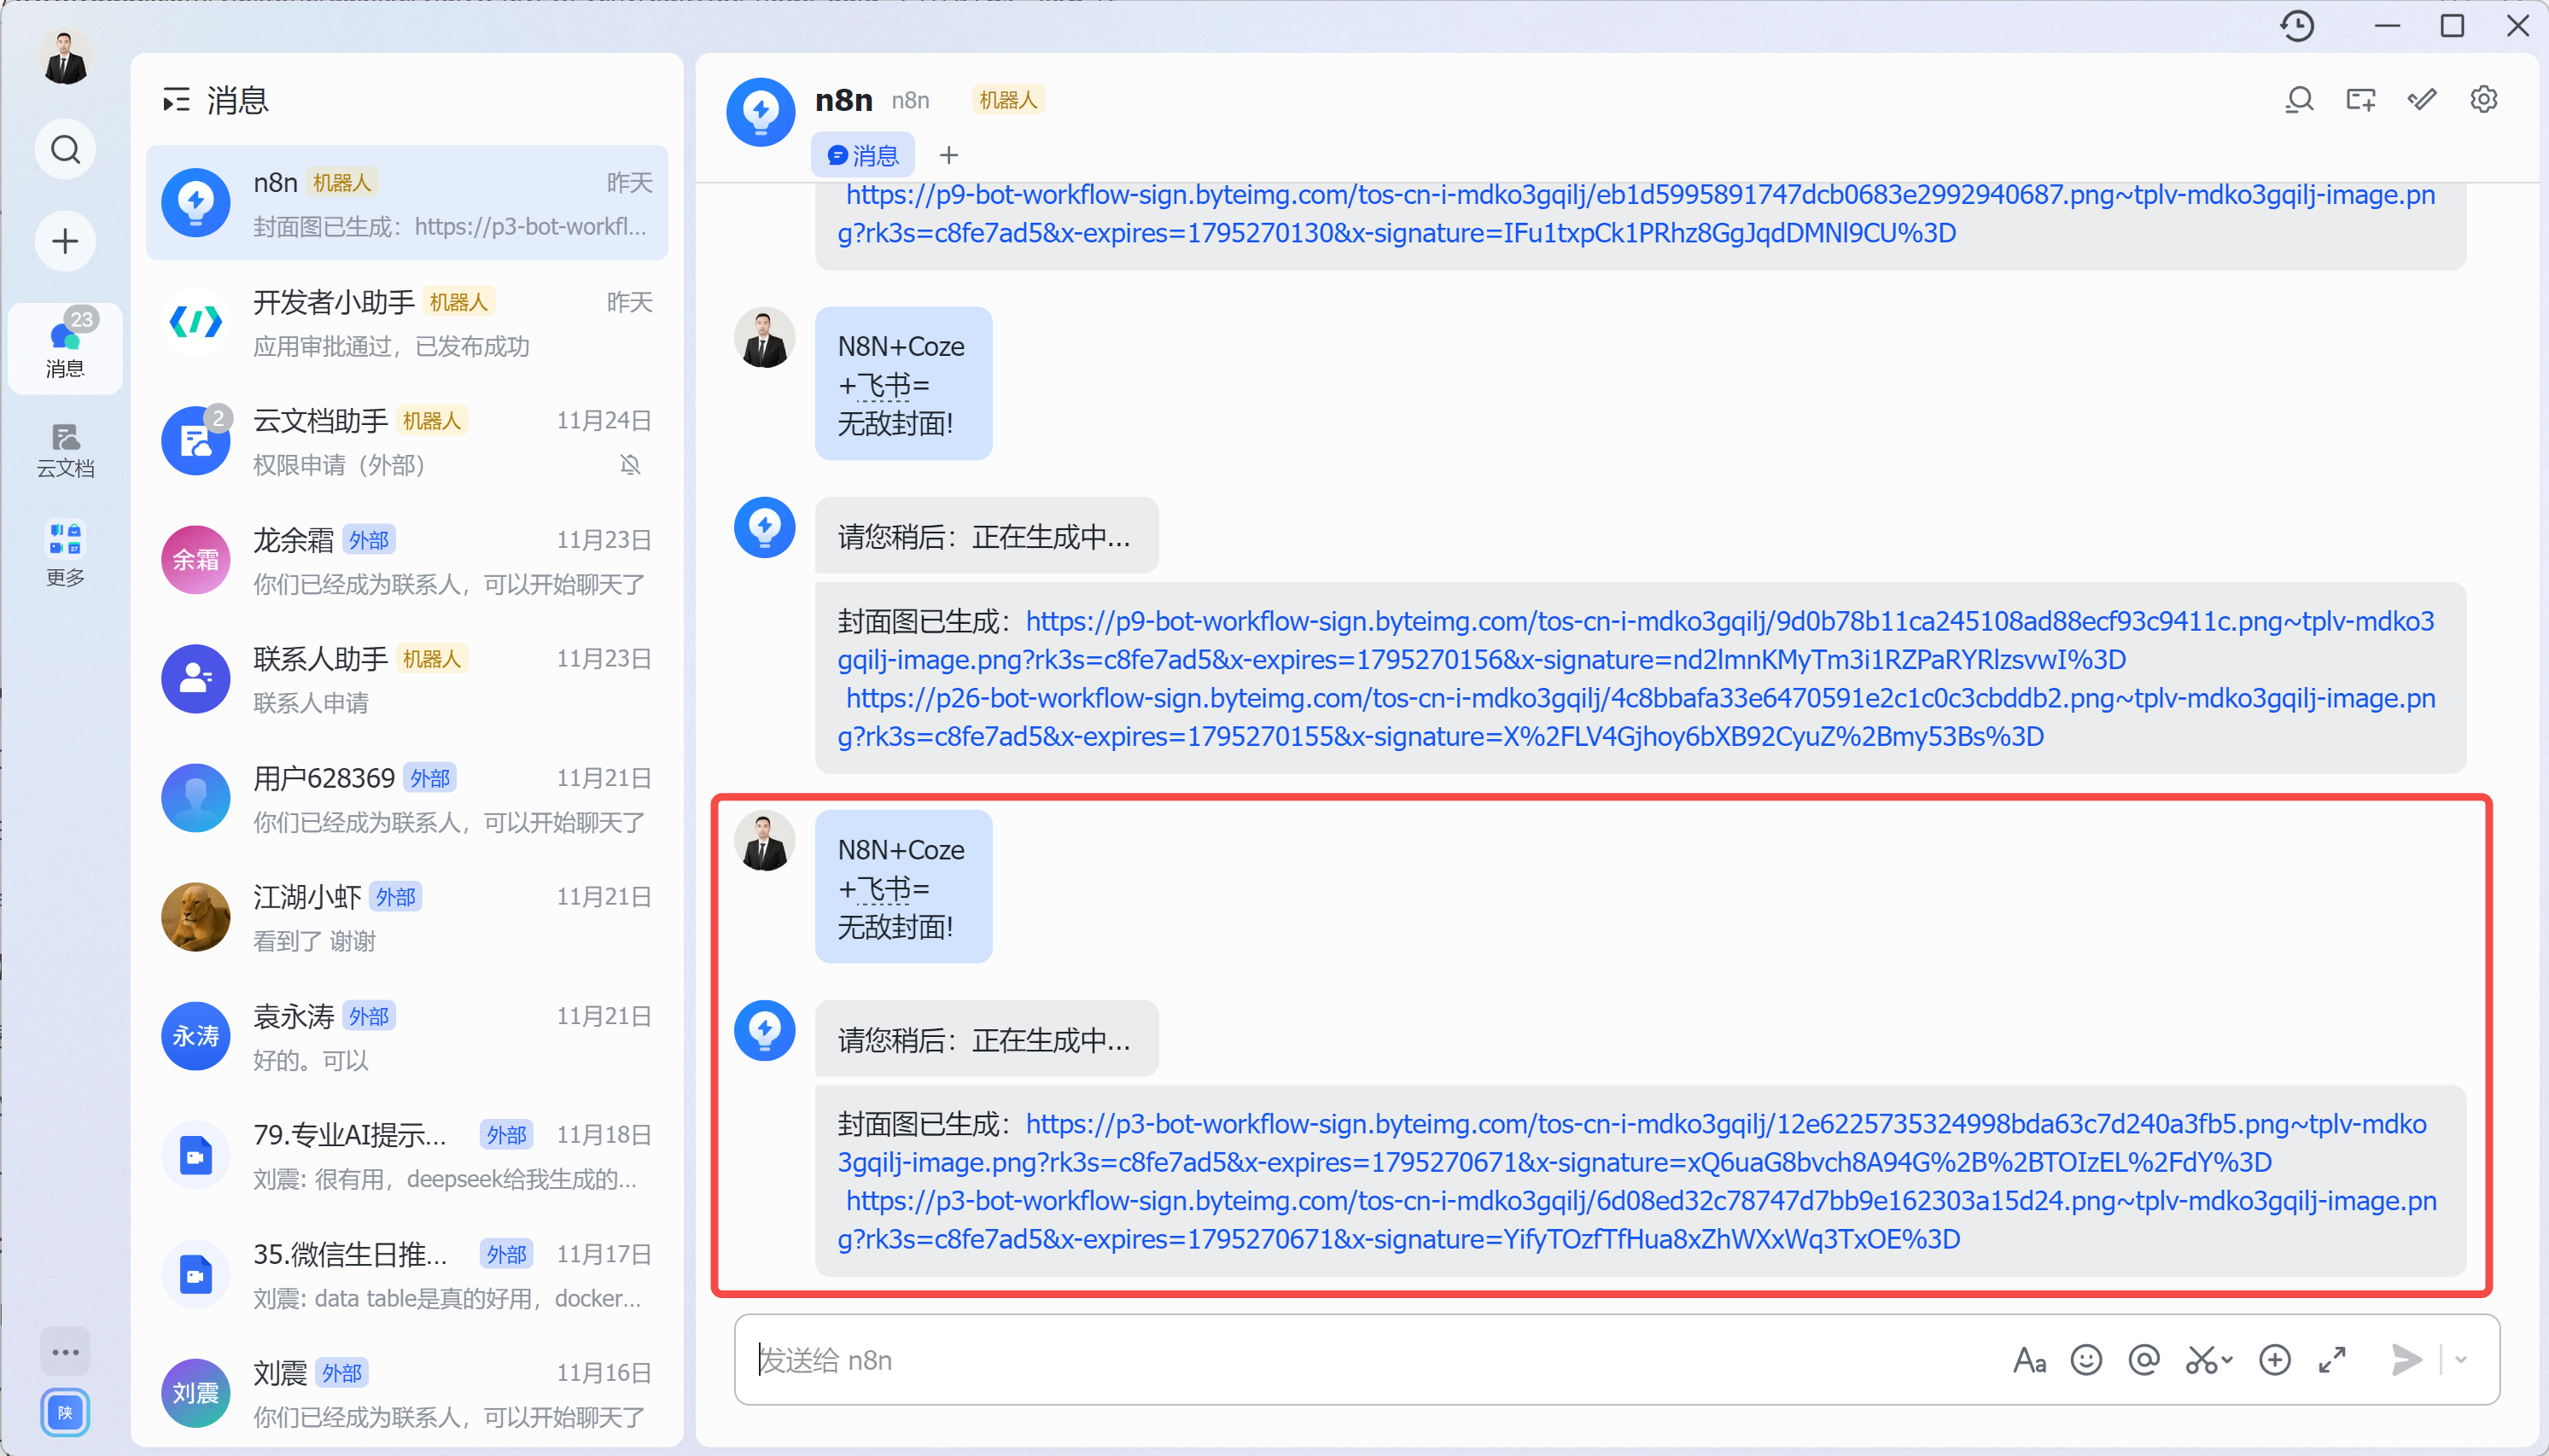2549x1456 pixels.
Task: Open the history clock icon in title bar
Action: tap(2297, 26)
